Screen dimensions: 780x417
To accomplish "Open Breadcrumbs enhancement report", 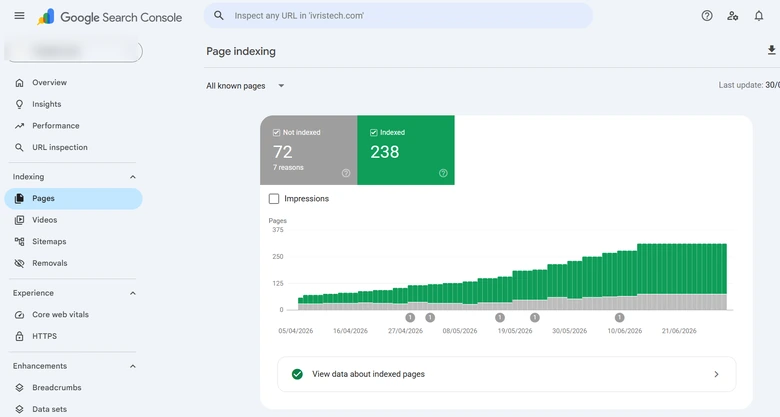I will pos(74,388).
